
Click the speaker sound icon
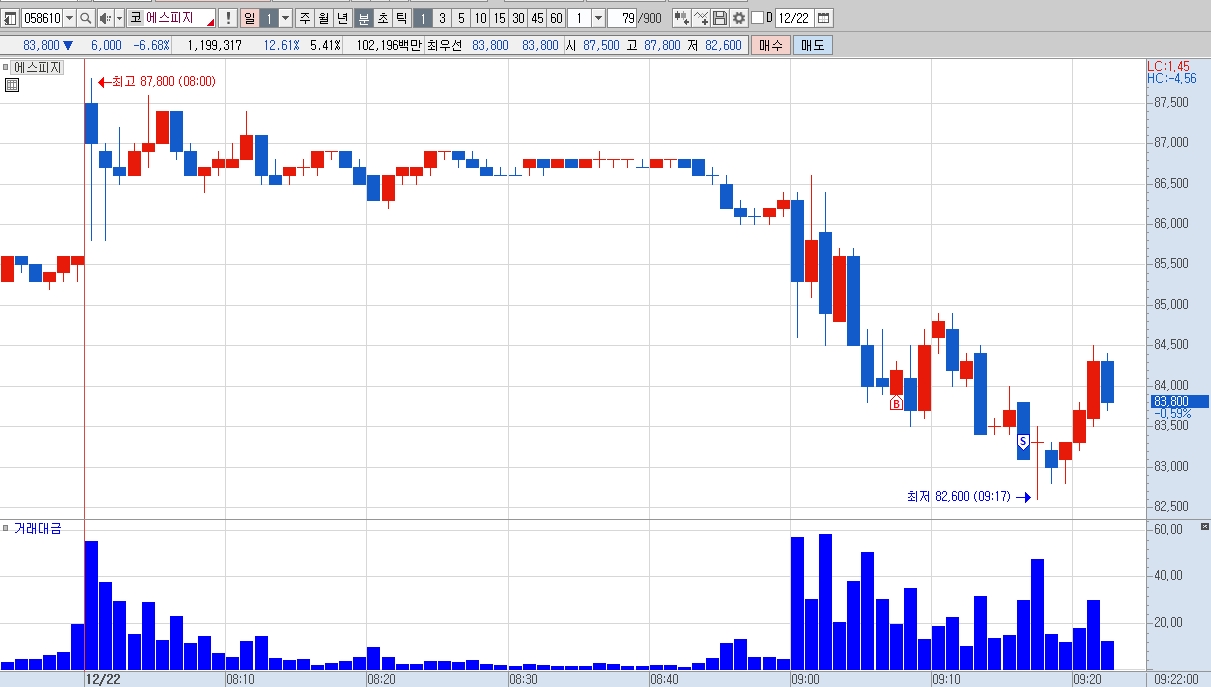[x=105, y=18]
